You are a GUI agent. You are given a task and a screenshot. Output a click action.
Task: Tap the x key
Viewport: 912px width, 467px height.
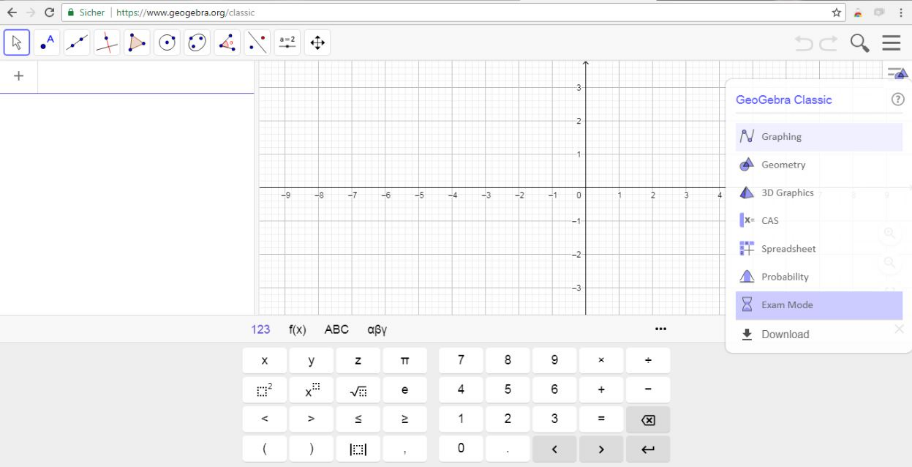(x=265, y=361)
